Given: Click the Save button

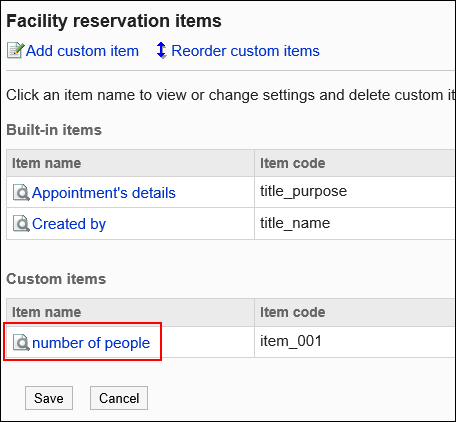Looking at the screenshot, I should coord(49,398).
